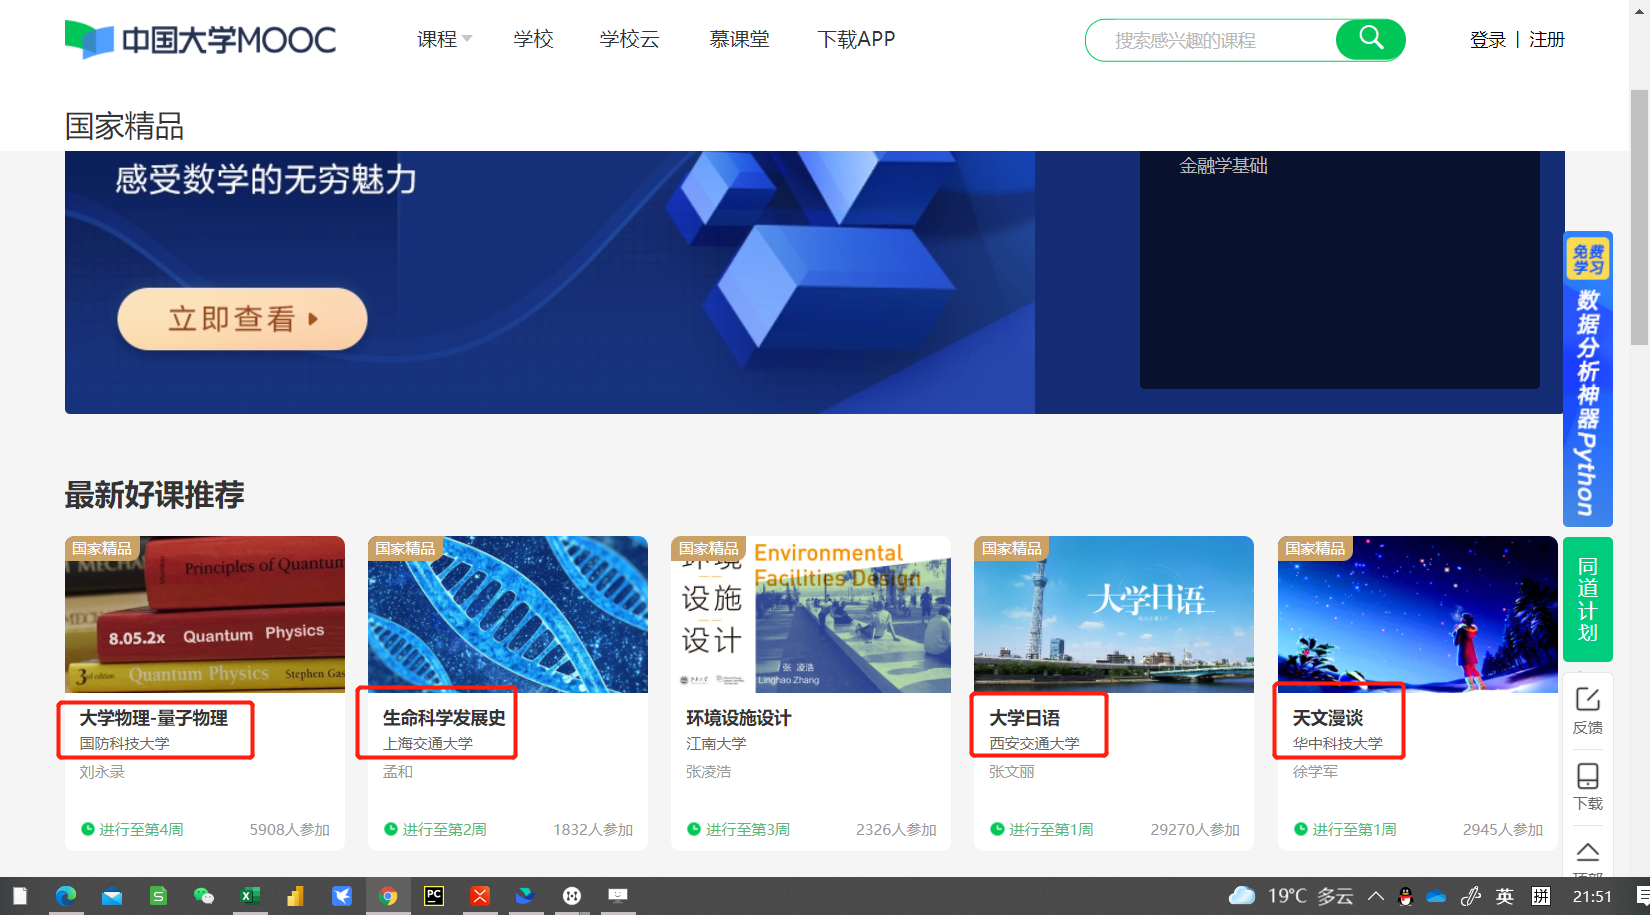The height and width of the screenshot is (915, 1650).
Task: Toggle input method via 拼 indicator
Action: [1540, 896]
